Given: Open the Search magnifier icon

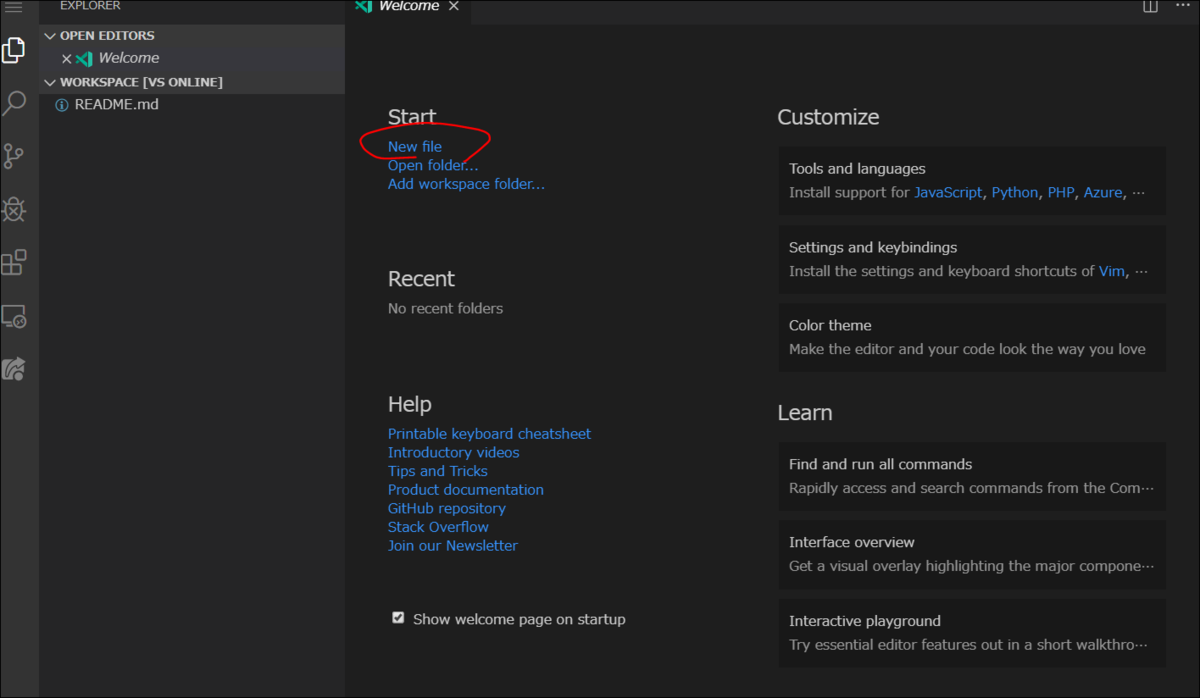Looking at the screenshot, I should 14,103.
